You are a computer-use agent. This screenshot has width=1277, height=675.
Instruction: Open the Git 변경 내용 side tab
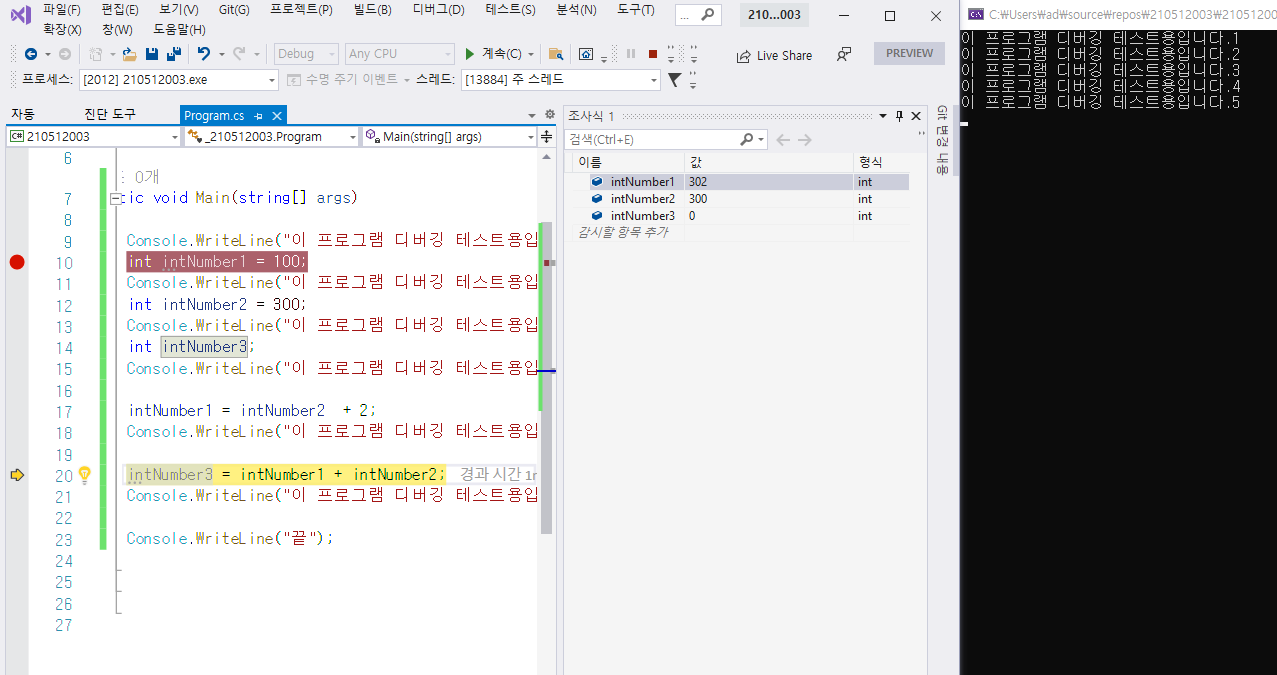(941, 140)
